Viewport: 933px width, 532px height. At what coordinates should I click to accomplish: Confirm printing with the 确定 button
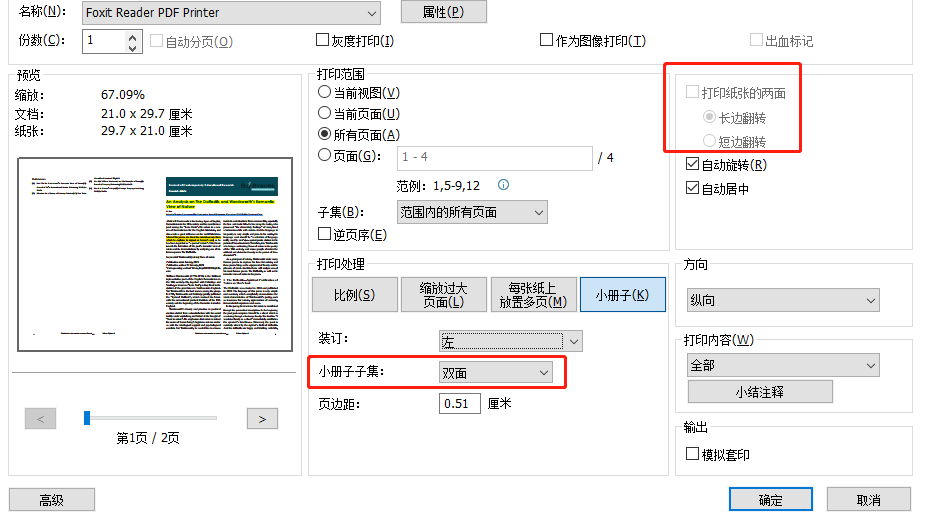click(x=770, y=500)
